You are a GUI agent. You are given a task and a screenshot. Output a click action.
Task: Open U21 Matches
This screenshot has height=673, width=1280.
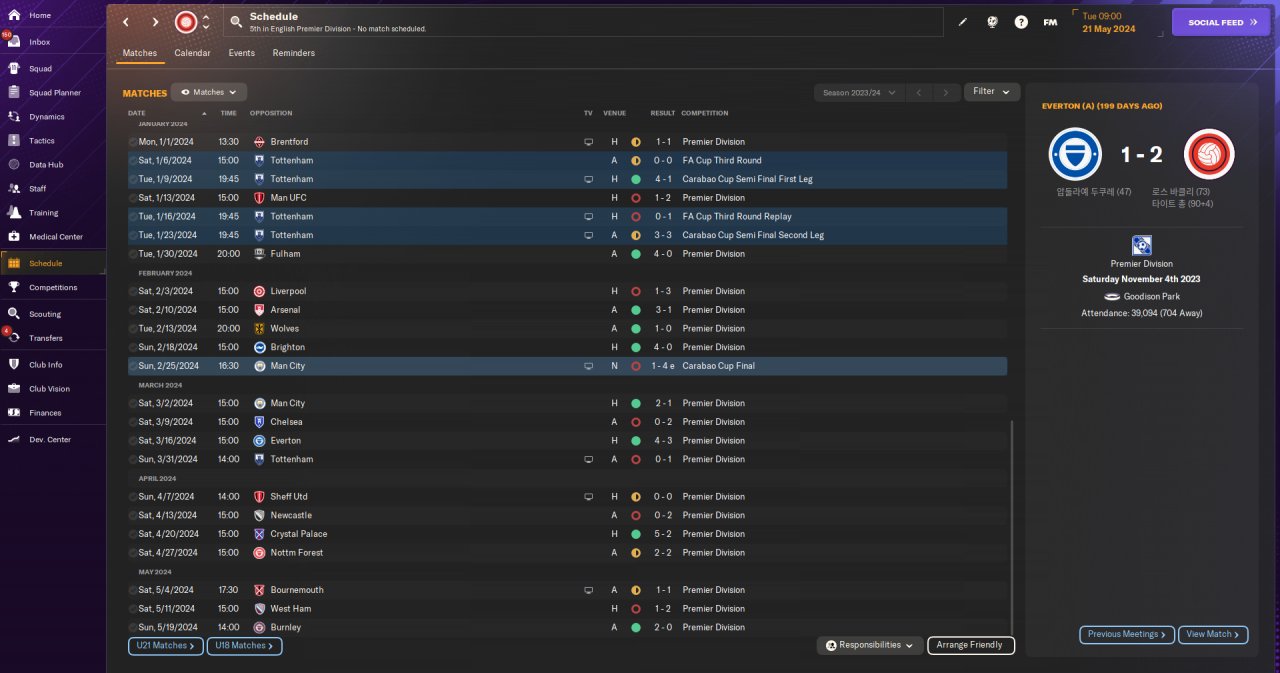166,646
